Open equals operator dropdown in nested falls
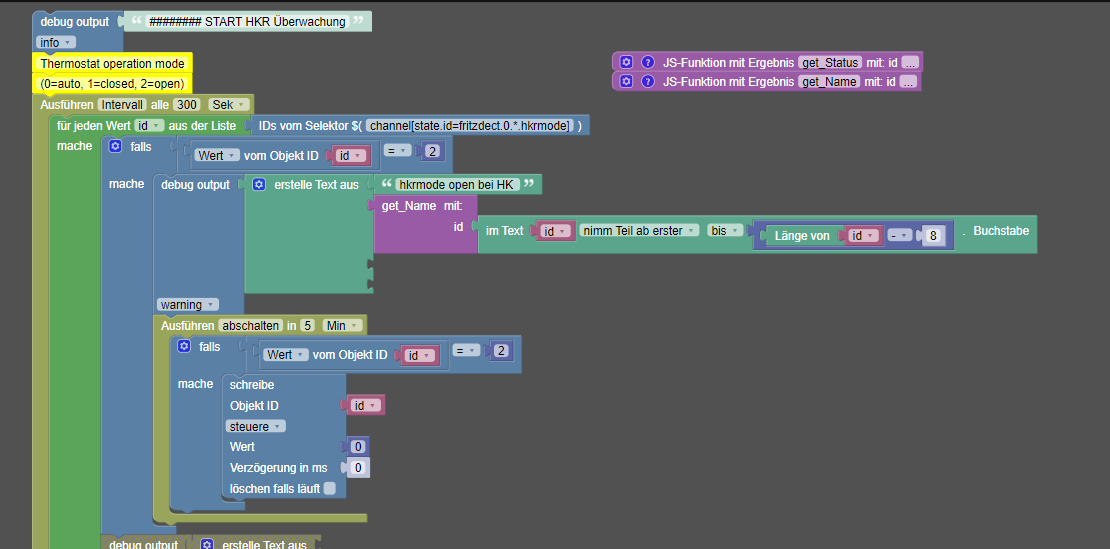 467,350
